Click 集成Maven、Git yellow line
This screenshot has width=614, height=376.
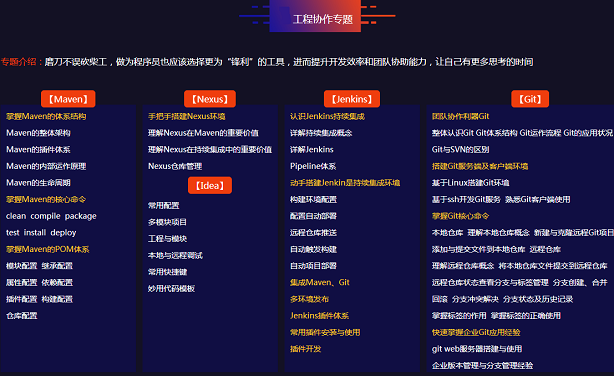pyautogui.click(x=320, y=282)
